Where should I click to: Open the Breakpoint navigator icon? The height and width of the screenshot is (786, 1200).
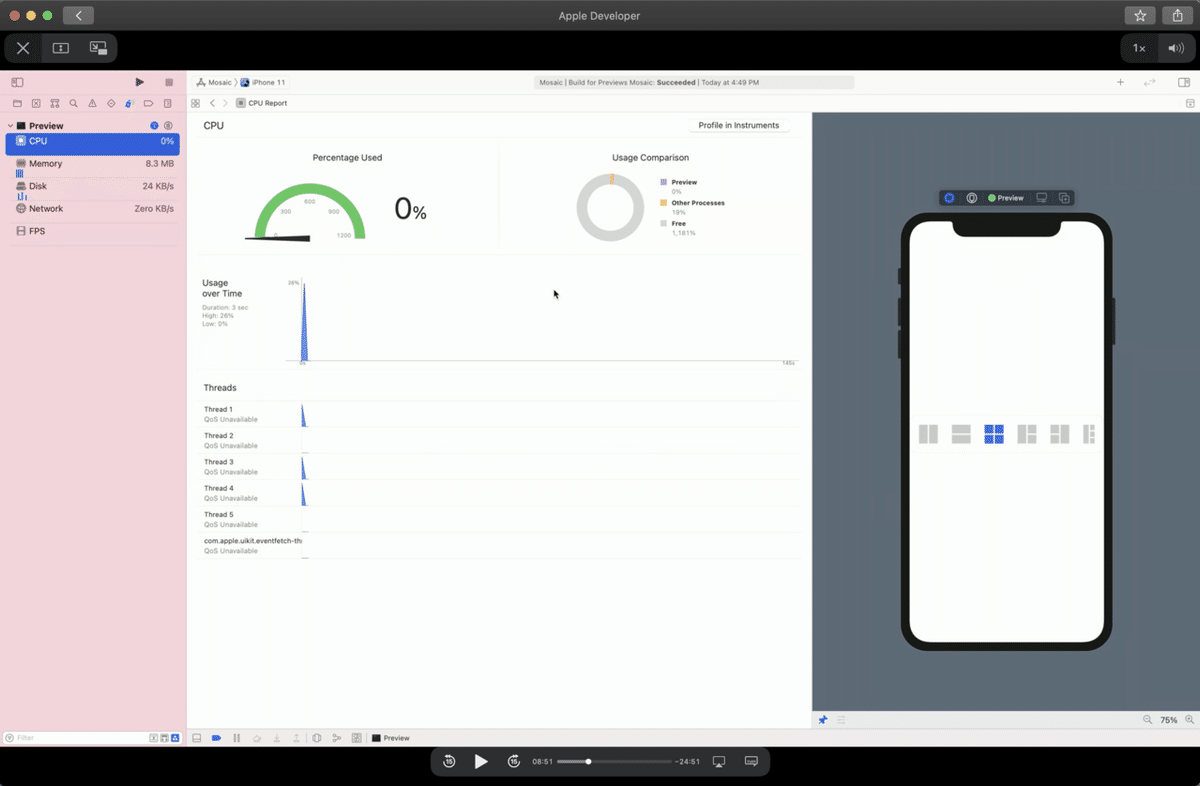click(x=148, y=103)
